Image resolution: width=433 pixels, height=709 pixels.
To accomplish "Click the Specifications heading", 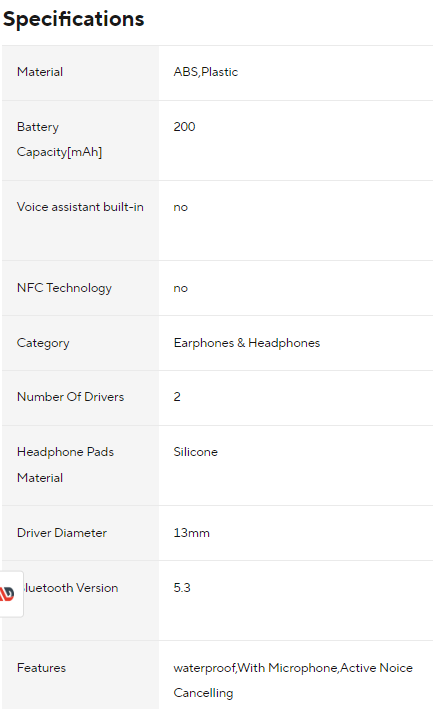I will (74, 19).
